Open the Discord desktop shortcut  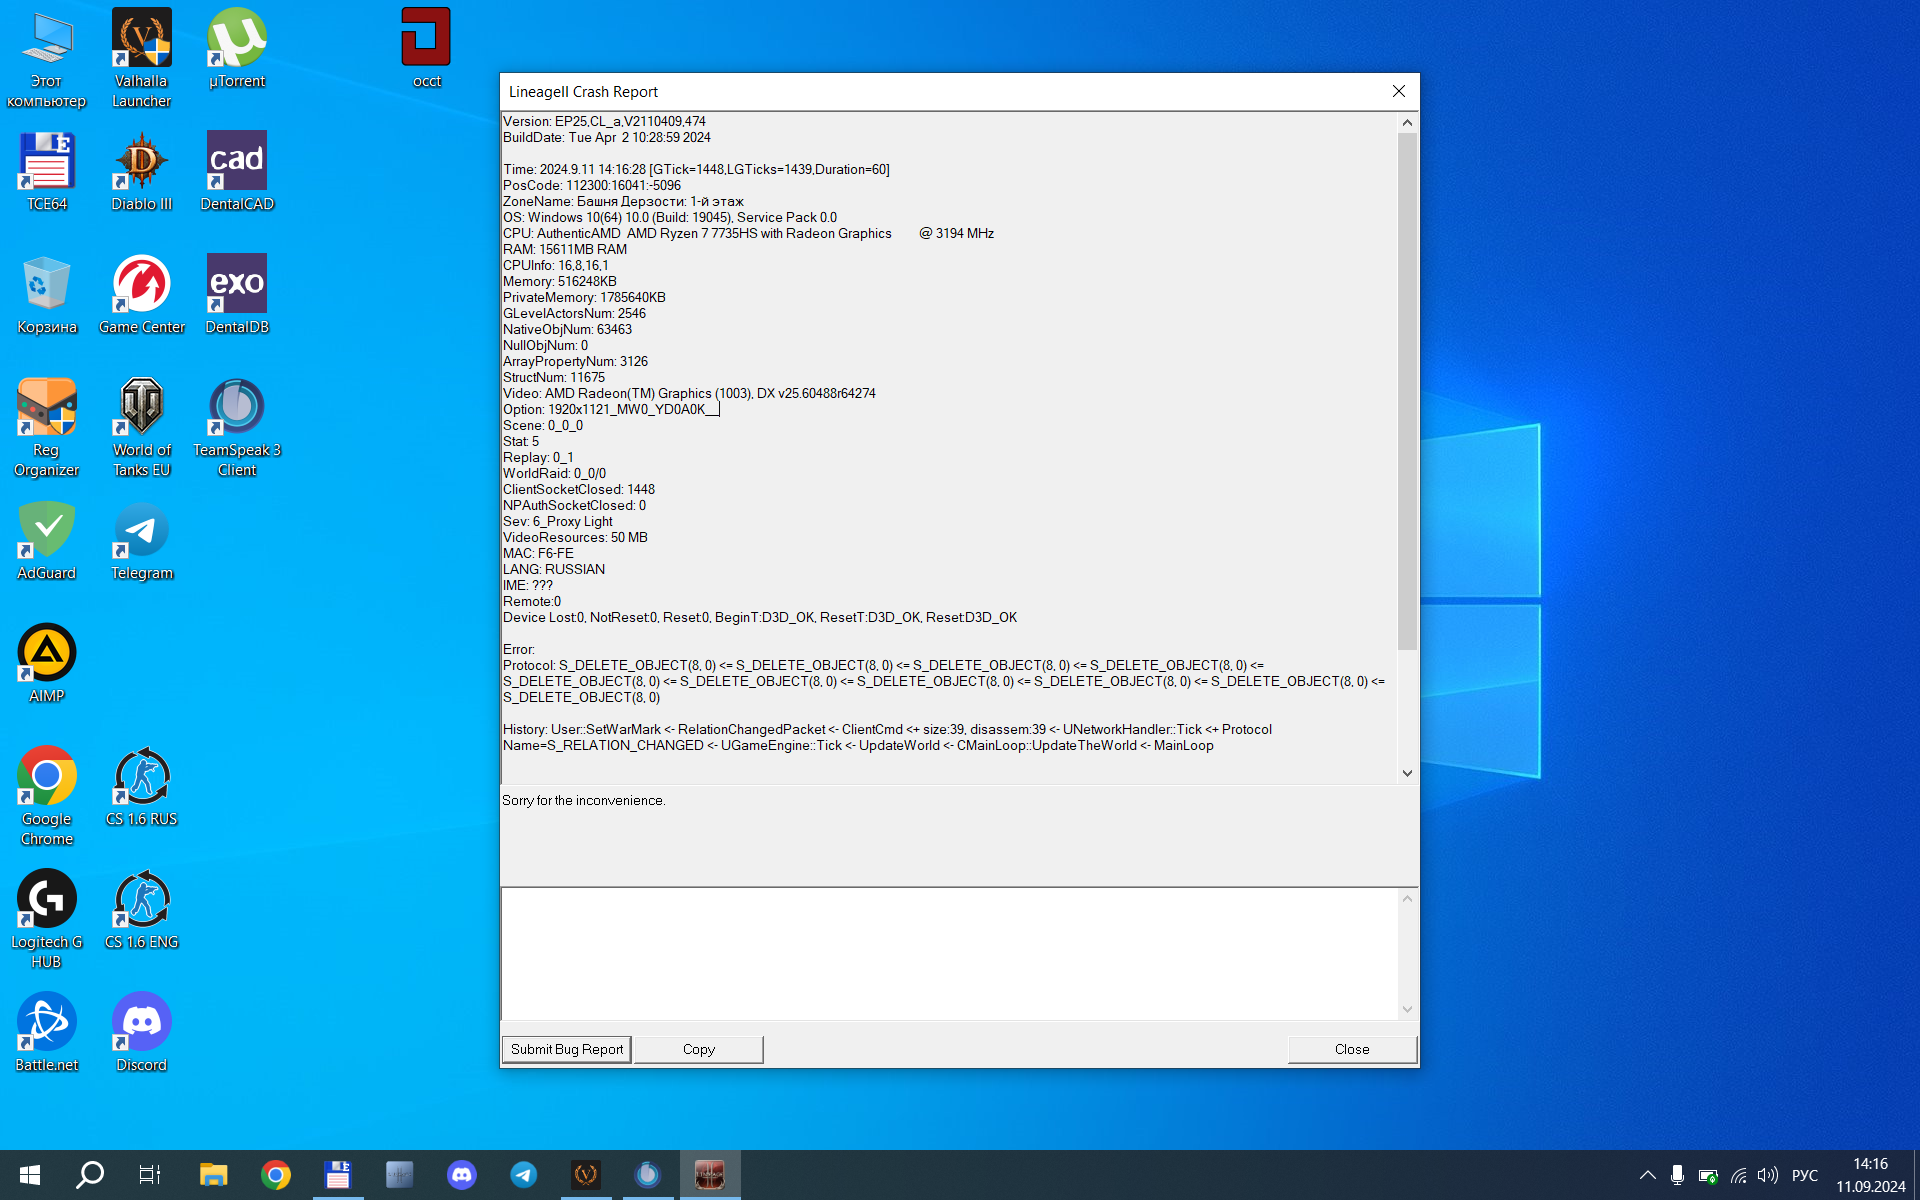(141, 1032)
